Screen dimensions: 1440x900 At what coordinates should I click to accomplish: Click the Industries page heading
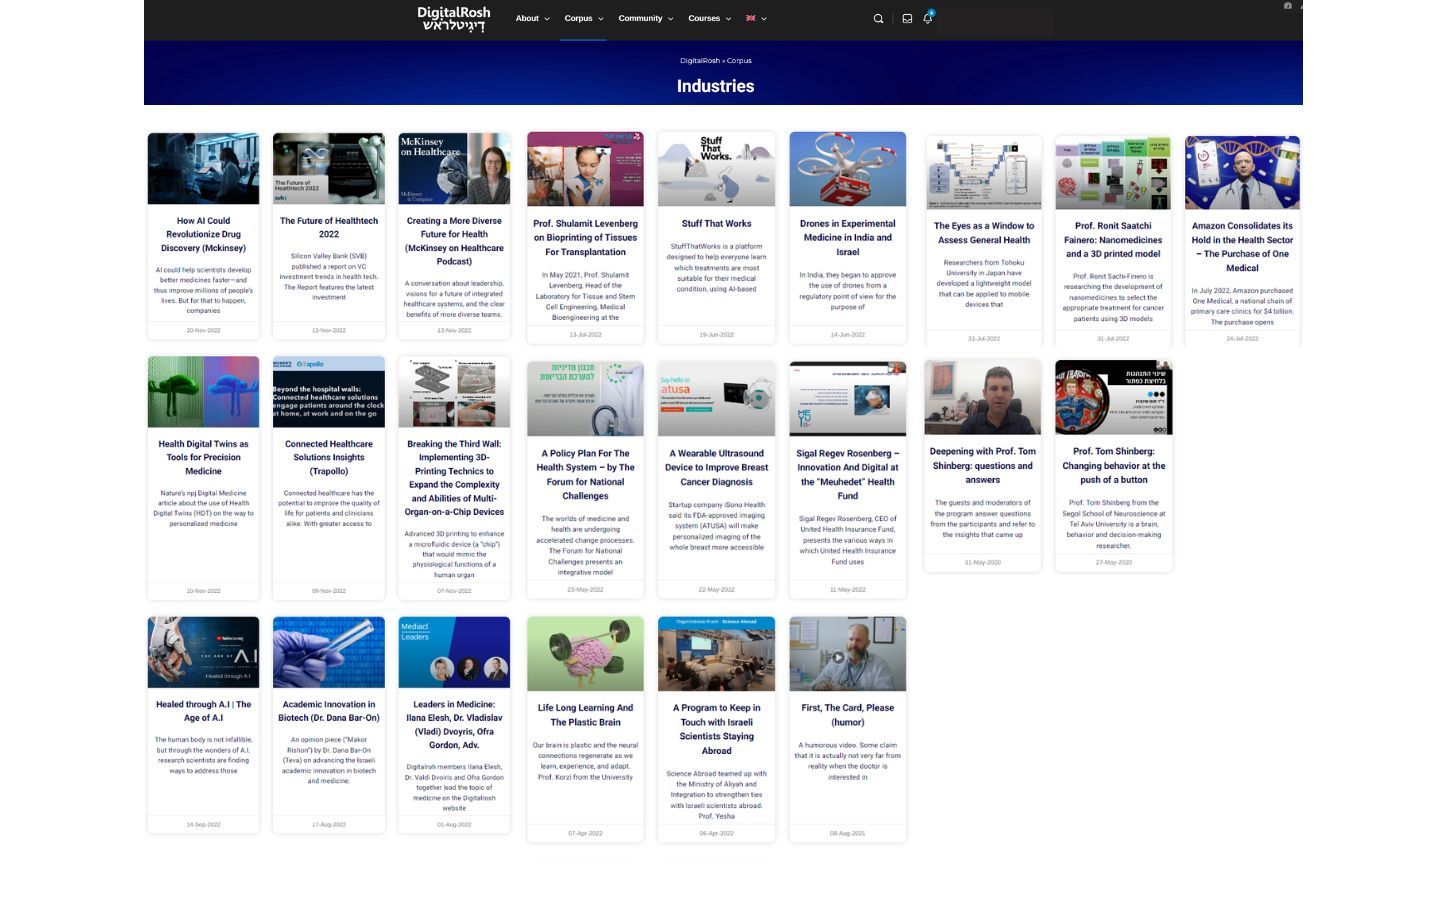pyautogui.click(x=716, y=86)
